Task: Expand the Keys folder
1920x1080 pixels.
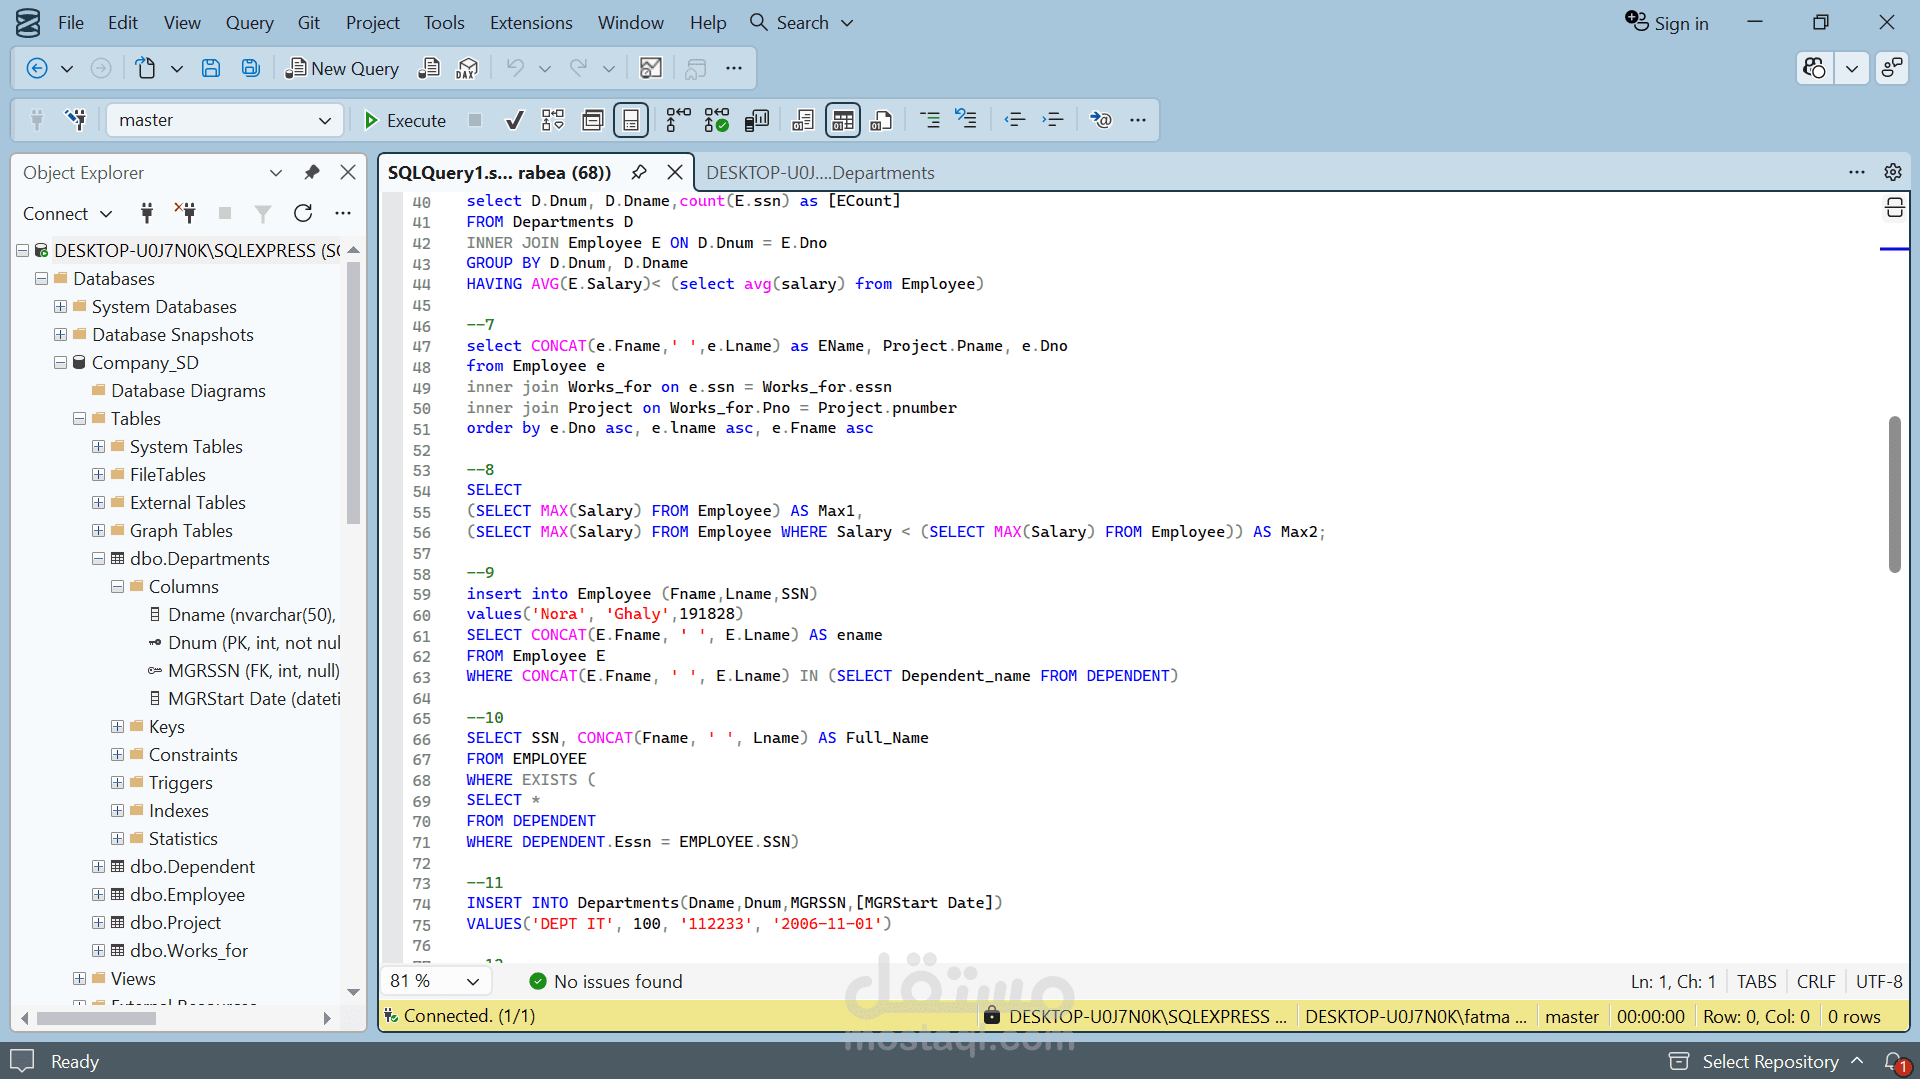Action: pyautogui.click(x=117, y=726)
